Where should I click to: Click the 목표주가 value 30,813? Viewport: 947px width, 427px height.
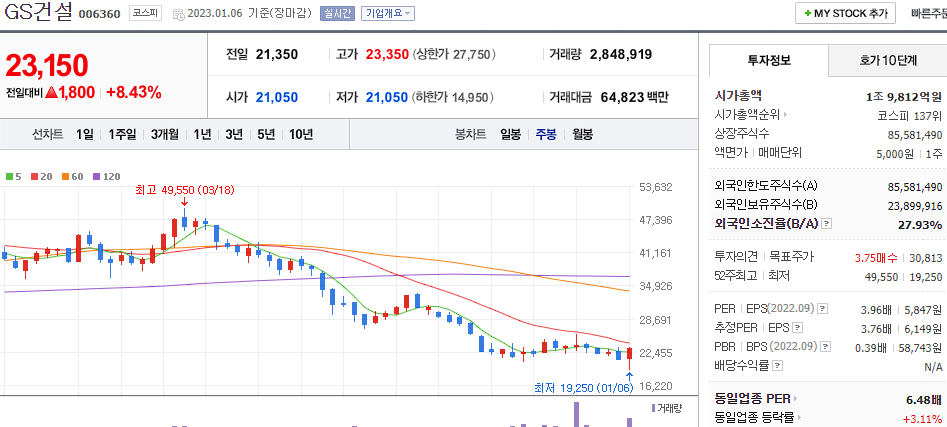tap(925, 258)
